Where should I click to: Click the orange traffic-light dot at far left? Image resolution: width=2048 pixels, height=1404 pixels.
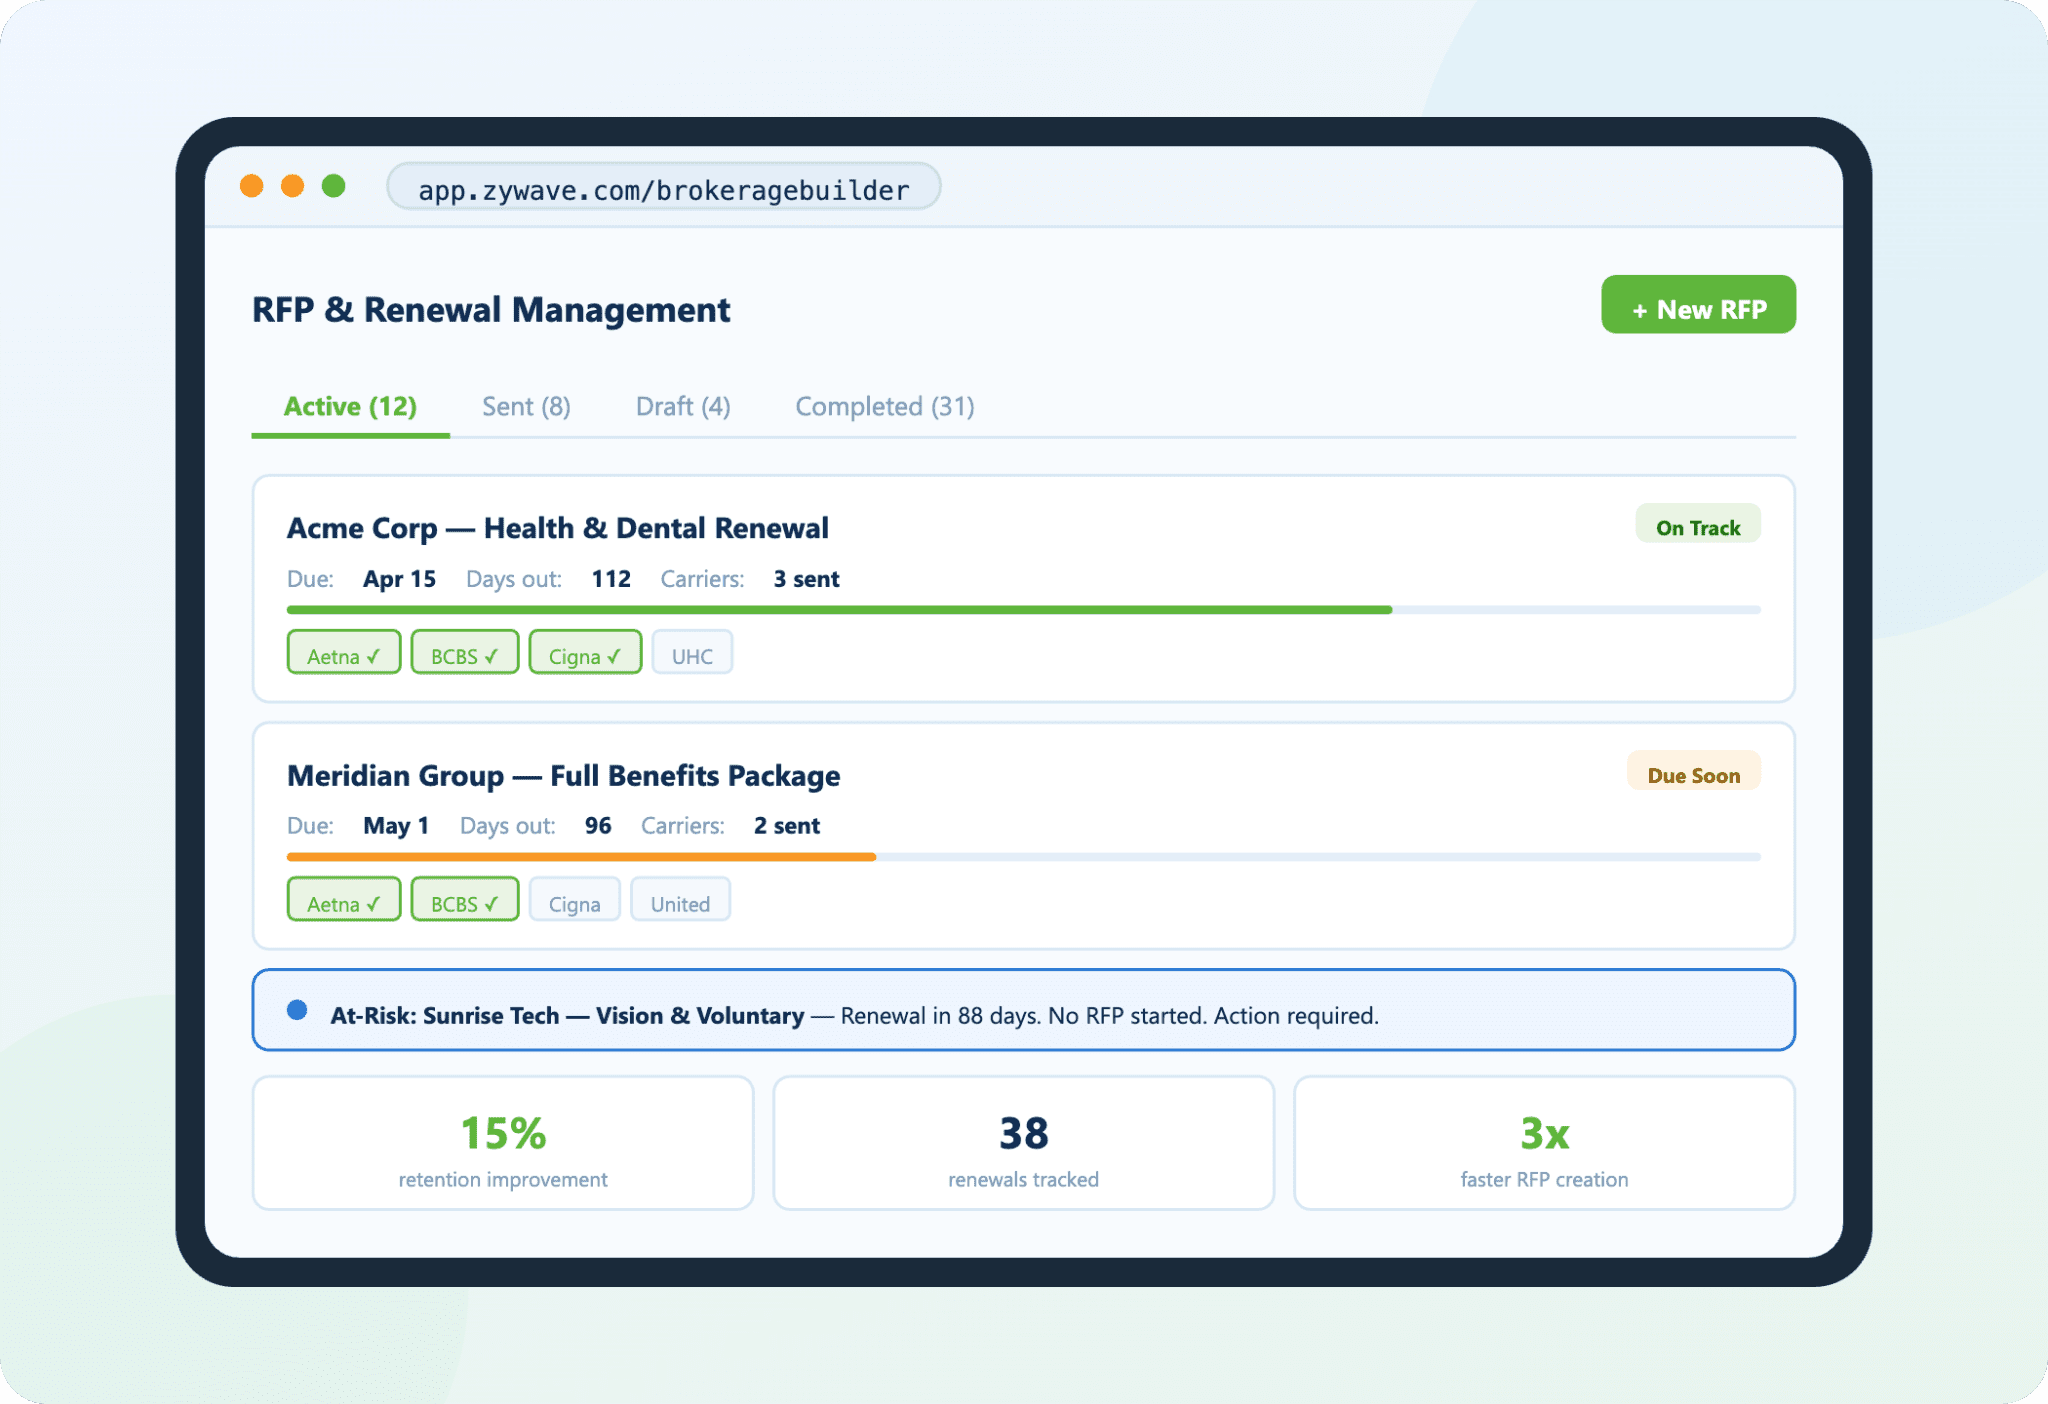tap(252, 186)
